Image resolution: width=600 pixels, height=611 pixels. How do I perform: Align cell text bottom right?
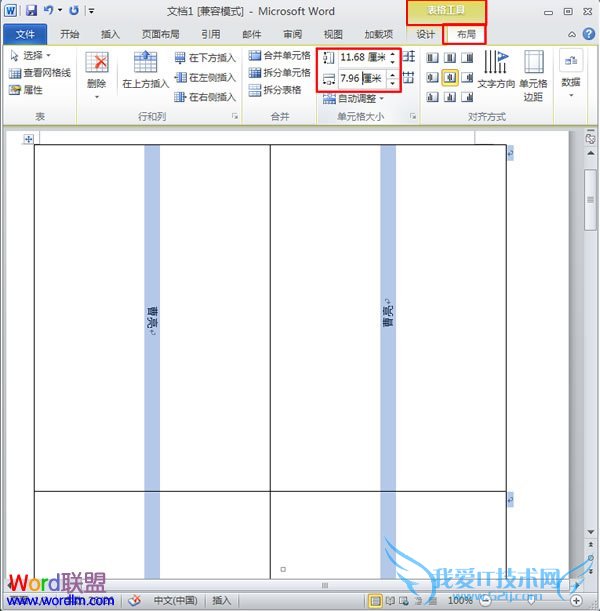pyautogui.click(x=467, y=96)
